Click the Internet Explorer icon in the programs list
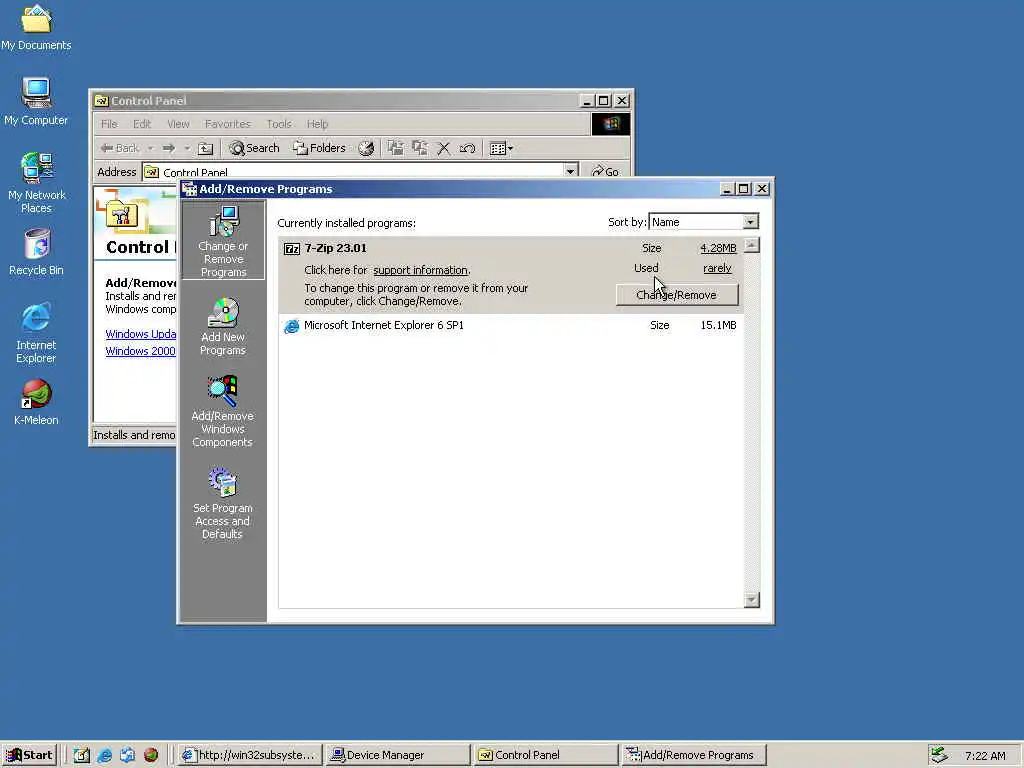 291,326
